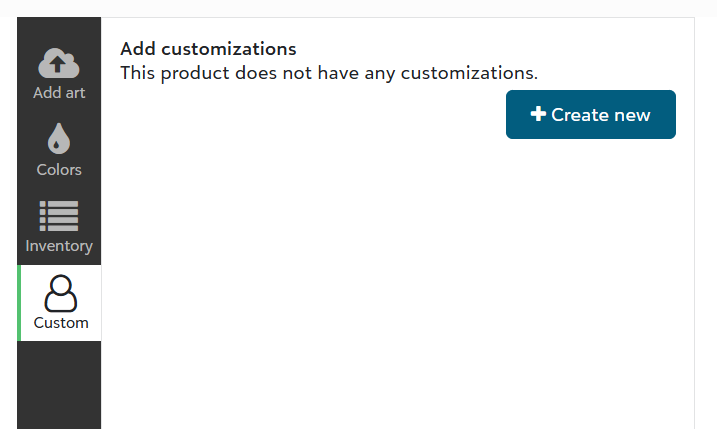Go to the Inventory tab

tap(59, 227)
